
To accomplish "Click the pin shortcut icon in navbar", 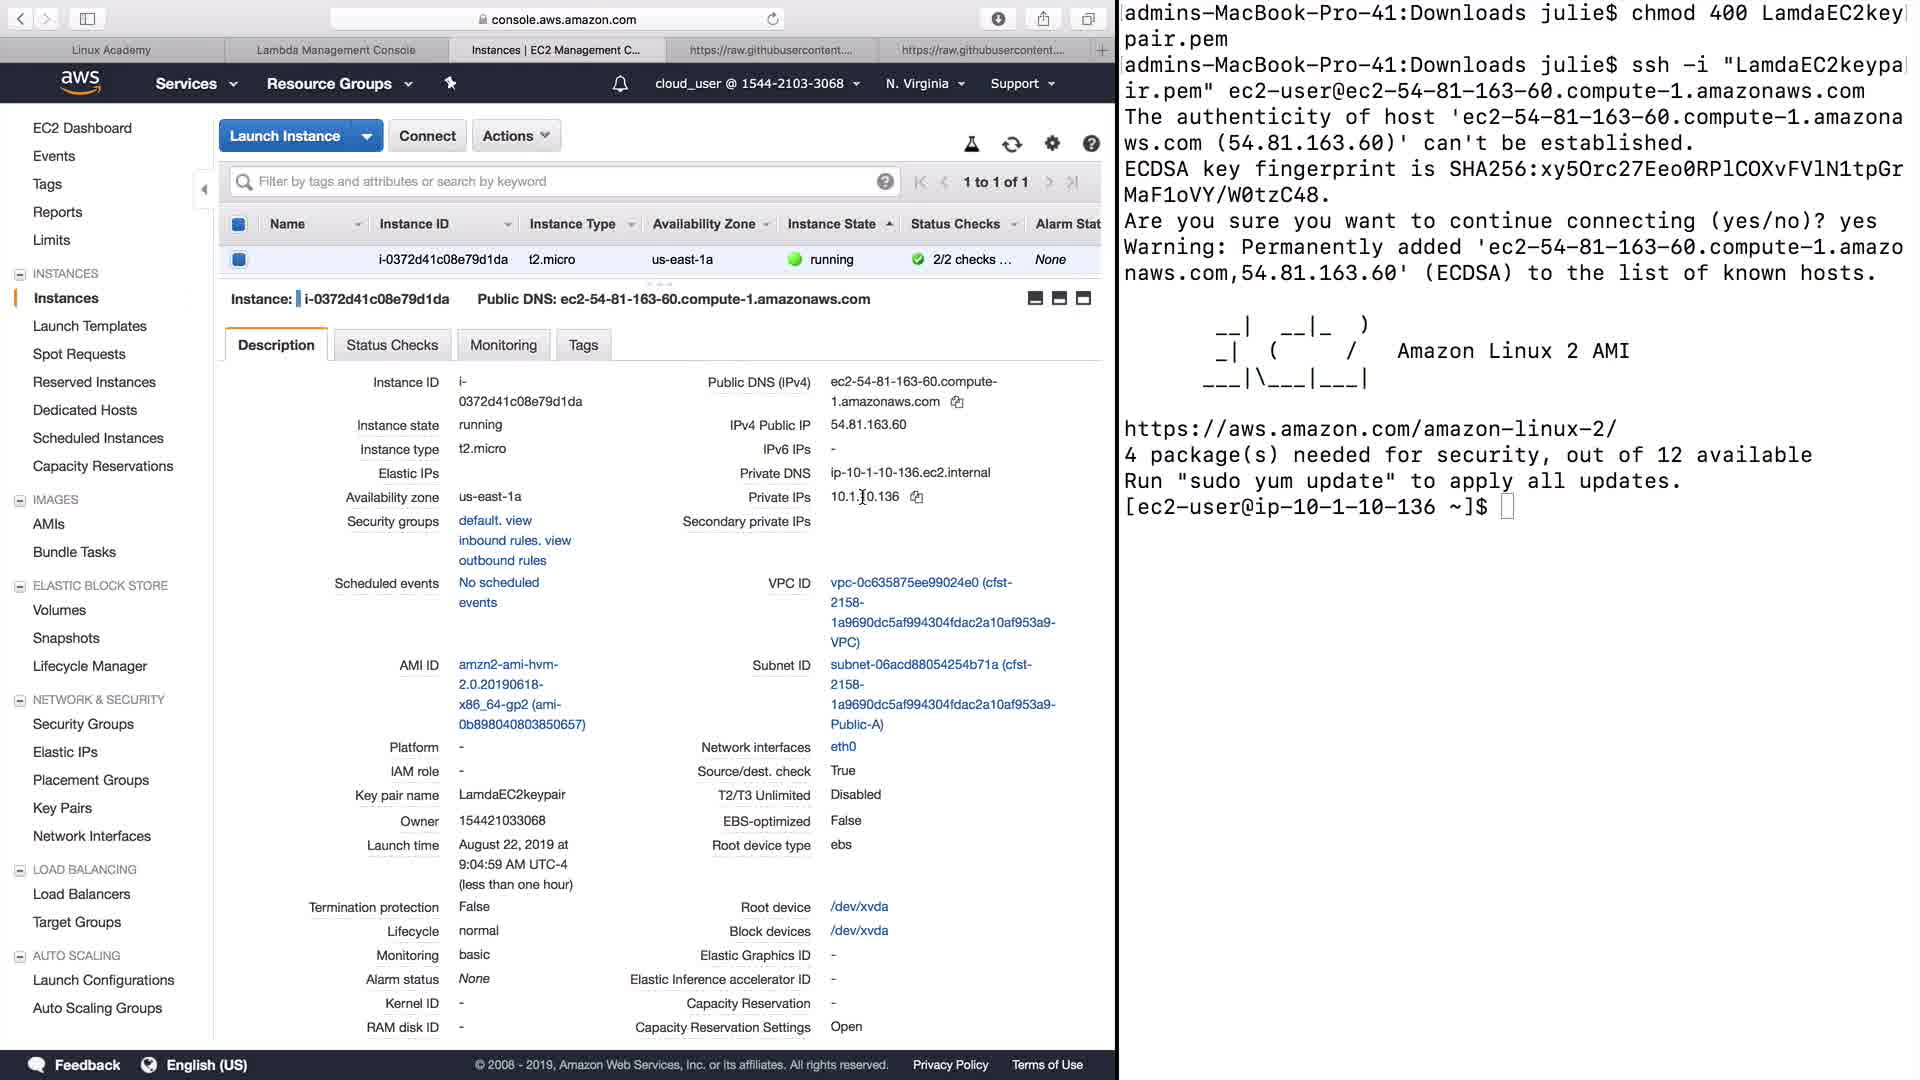I will click(450, 84).
